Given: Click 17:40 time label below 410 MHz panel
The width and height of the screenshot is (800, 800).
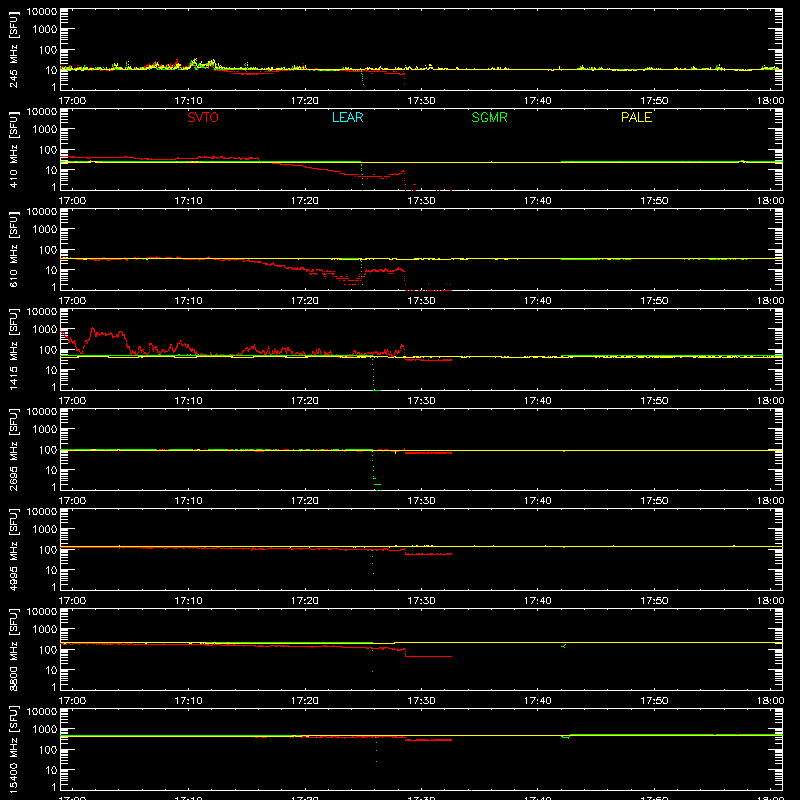Looking at the screenshot, I should coord(538,201).
